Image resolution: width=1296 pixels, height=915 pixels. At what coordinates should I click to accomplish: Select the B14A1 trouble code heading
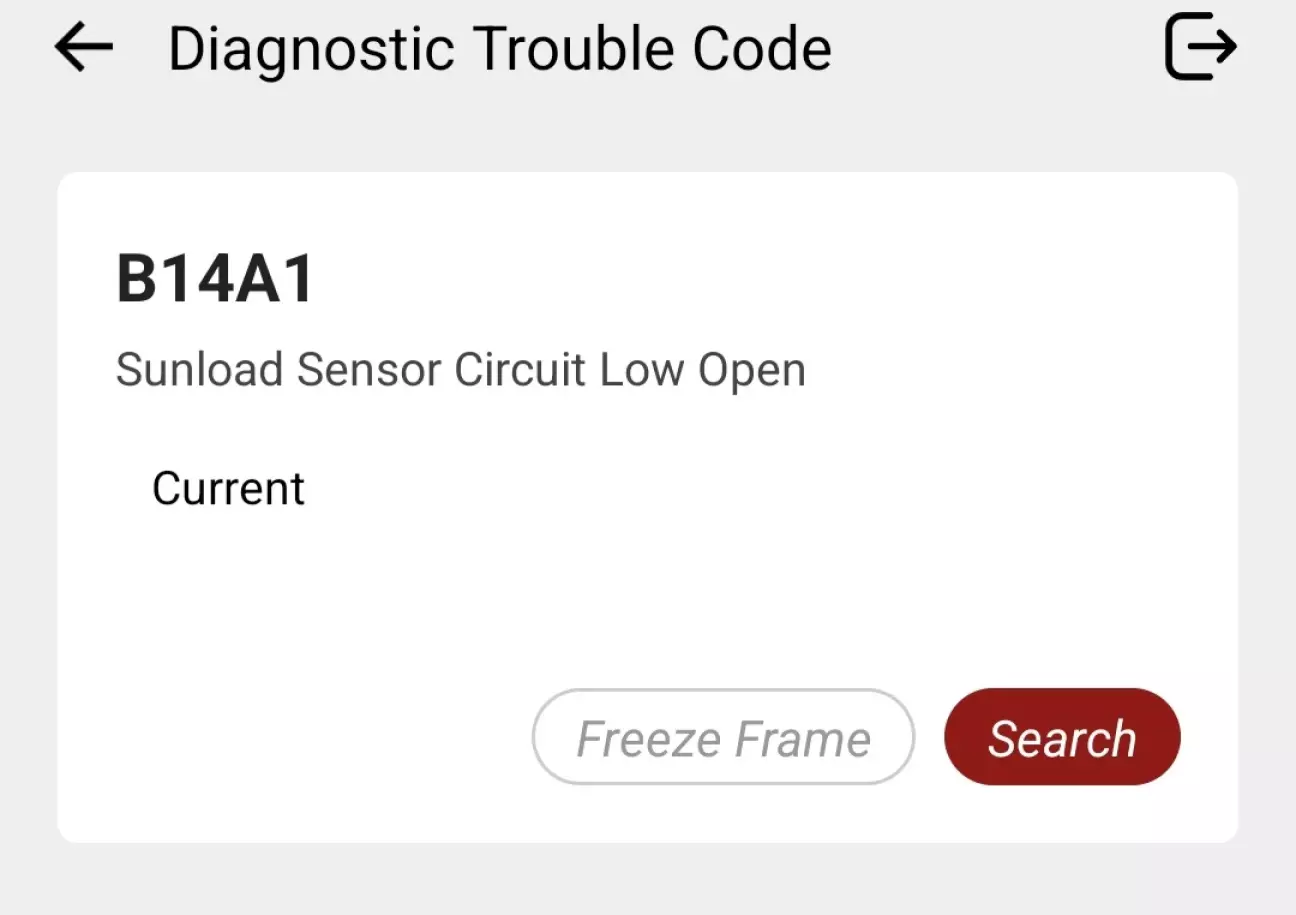216,281
